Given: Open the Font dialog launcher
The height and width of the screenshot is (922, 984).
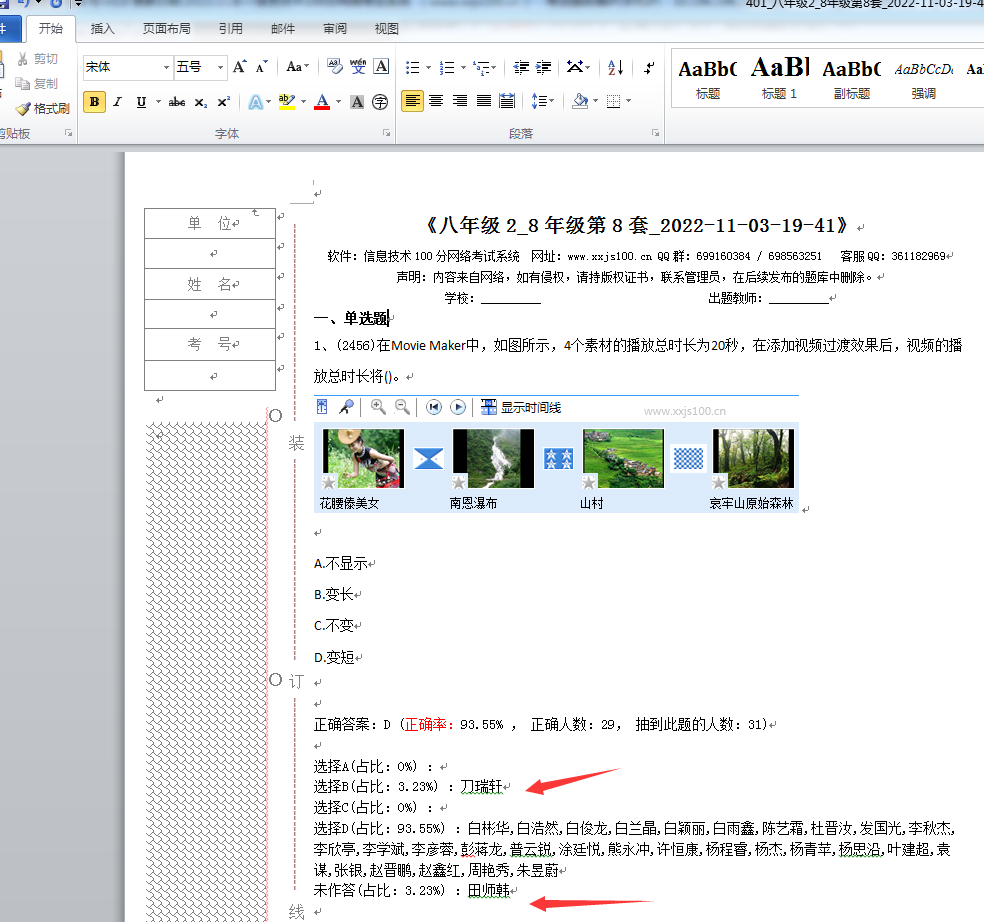Looking at the screenshot, I should [x=387, y=133].
